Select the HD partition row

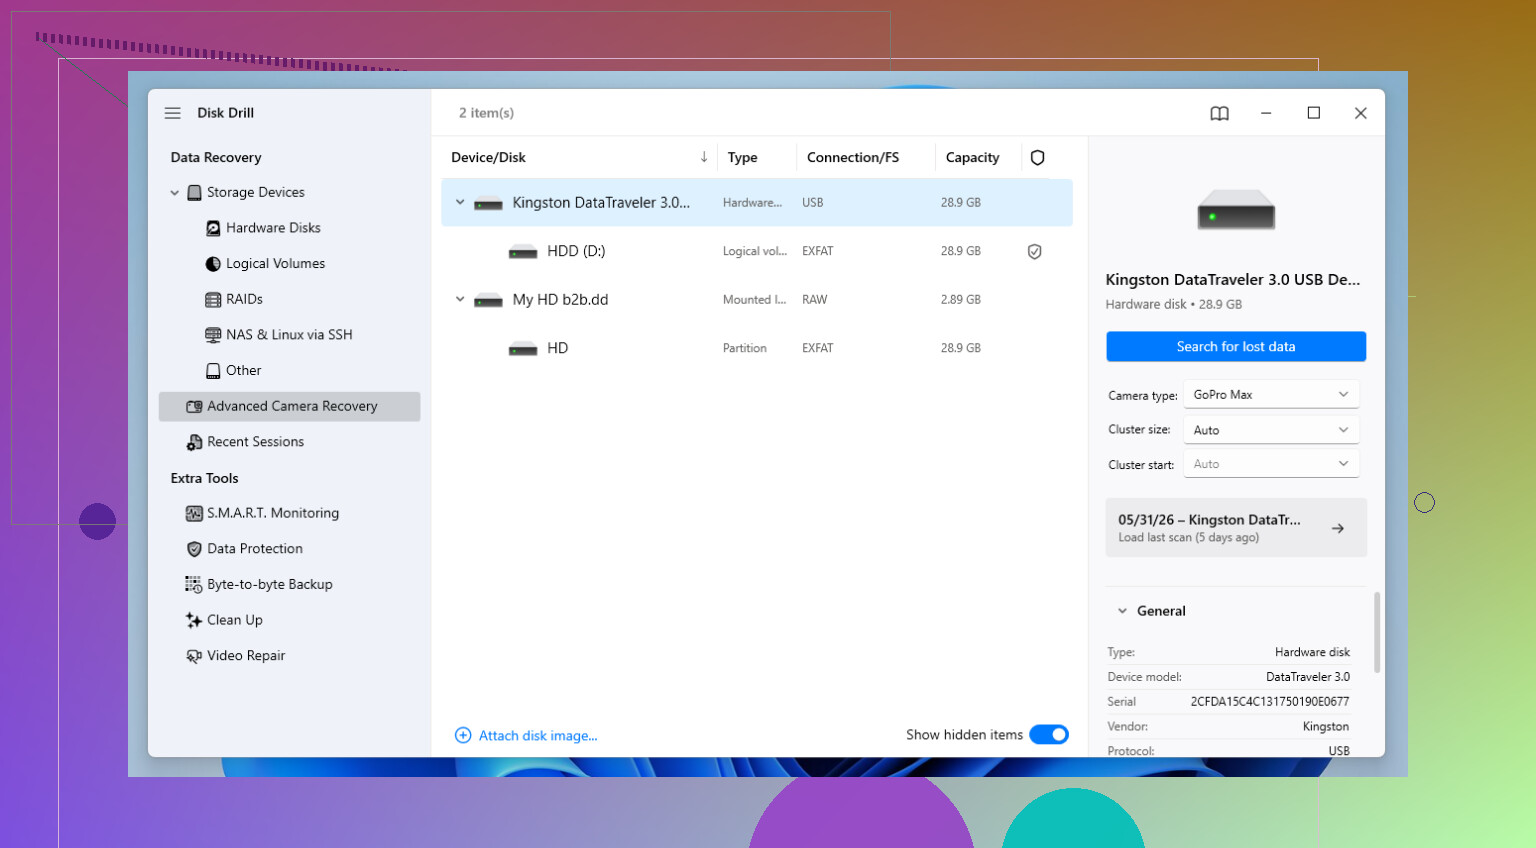pos(756,348)
